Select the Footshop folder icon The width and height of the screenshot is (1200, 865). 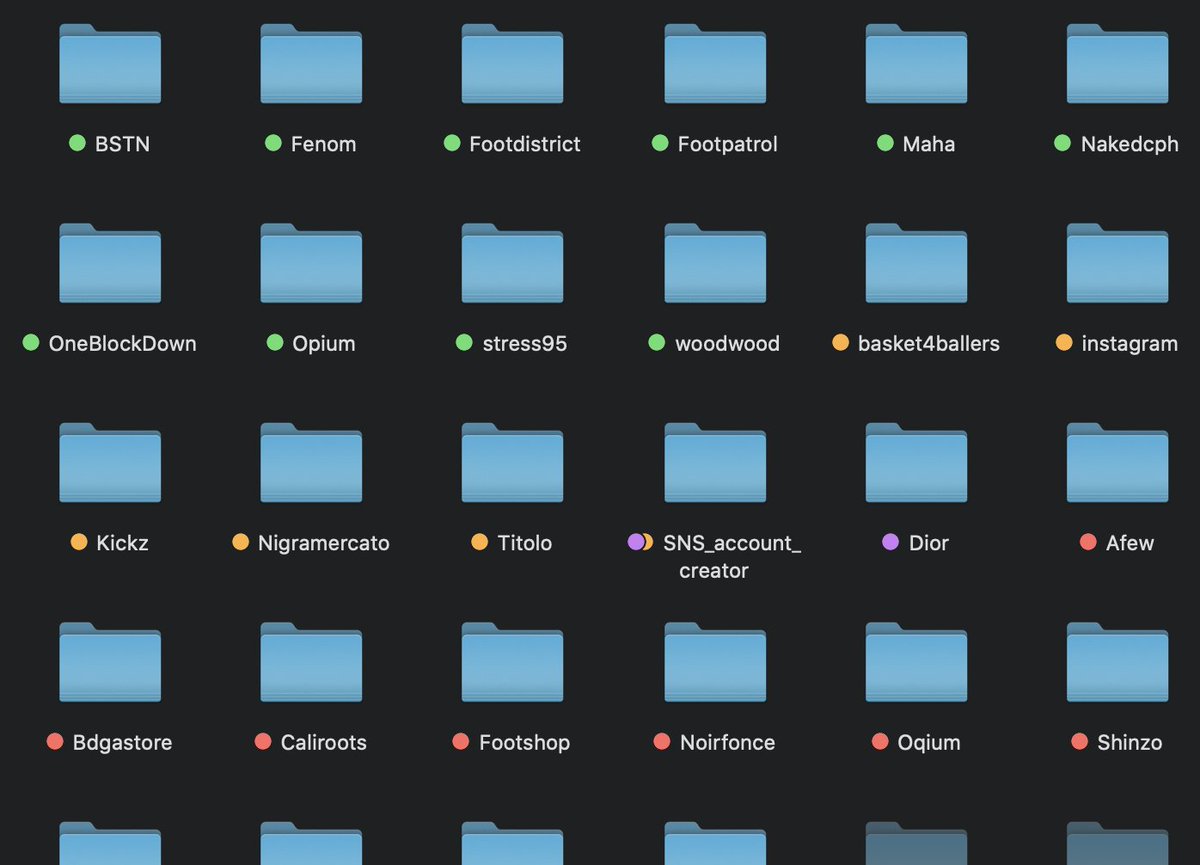coord(512,662)
